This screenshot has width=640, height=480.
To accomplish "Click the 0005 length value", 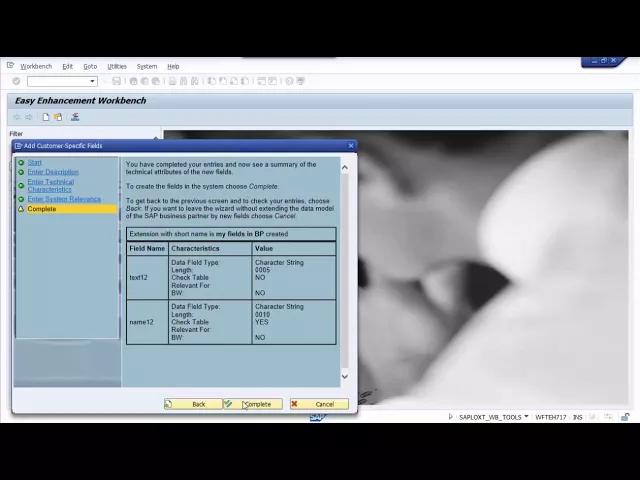I will [x=262, y=270].
